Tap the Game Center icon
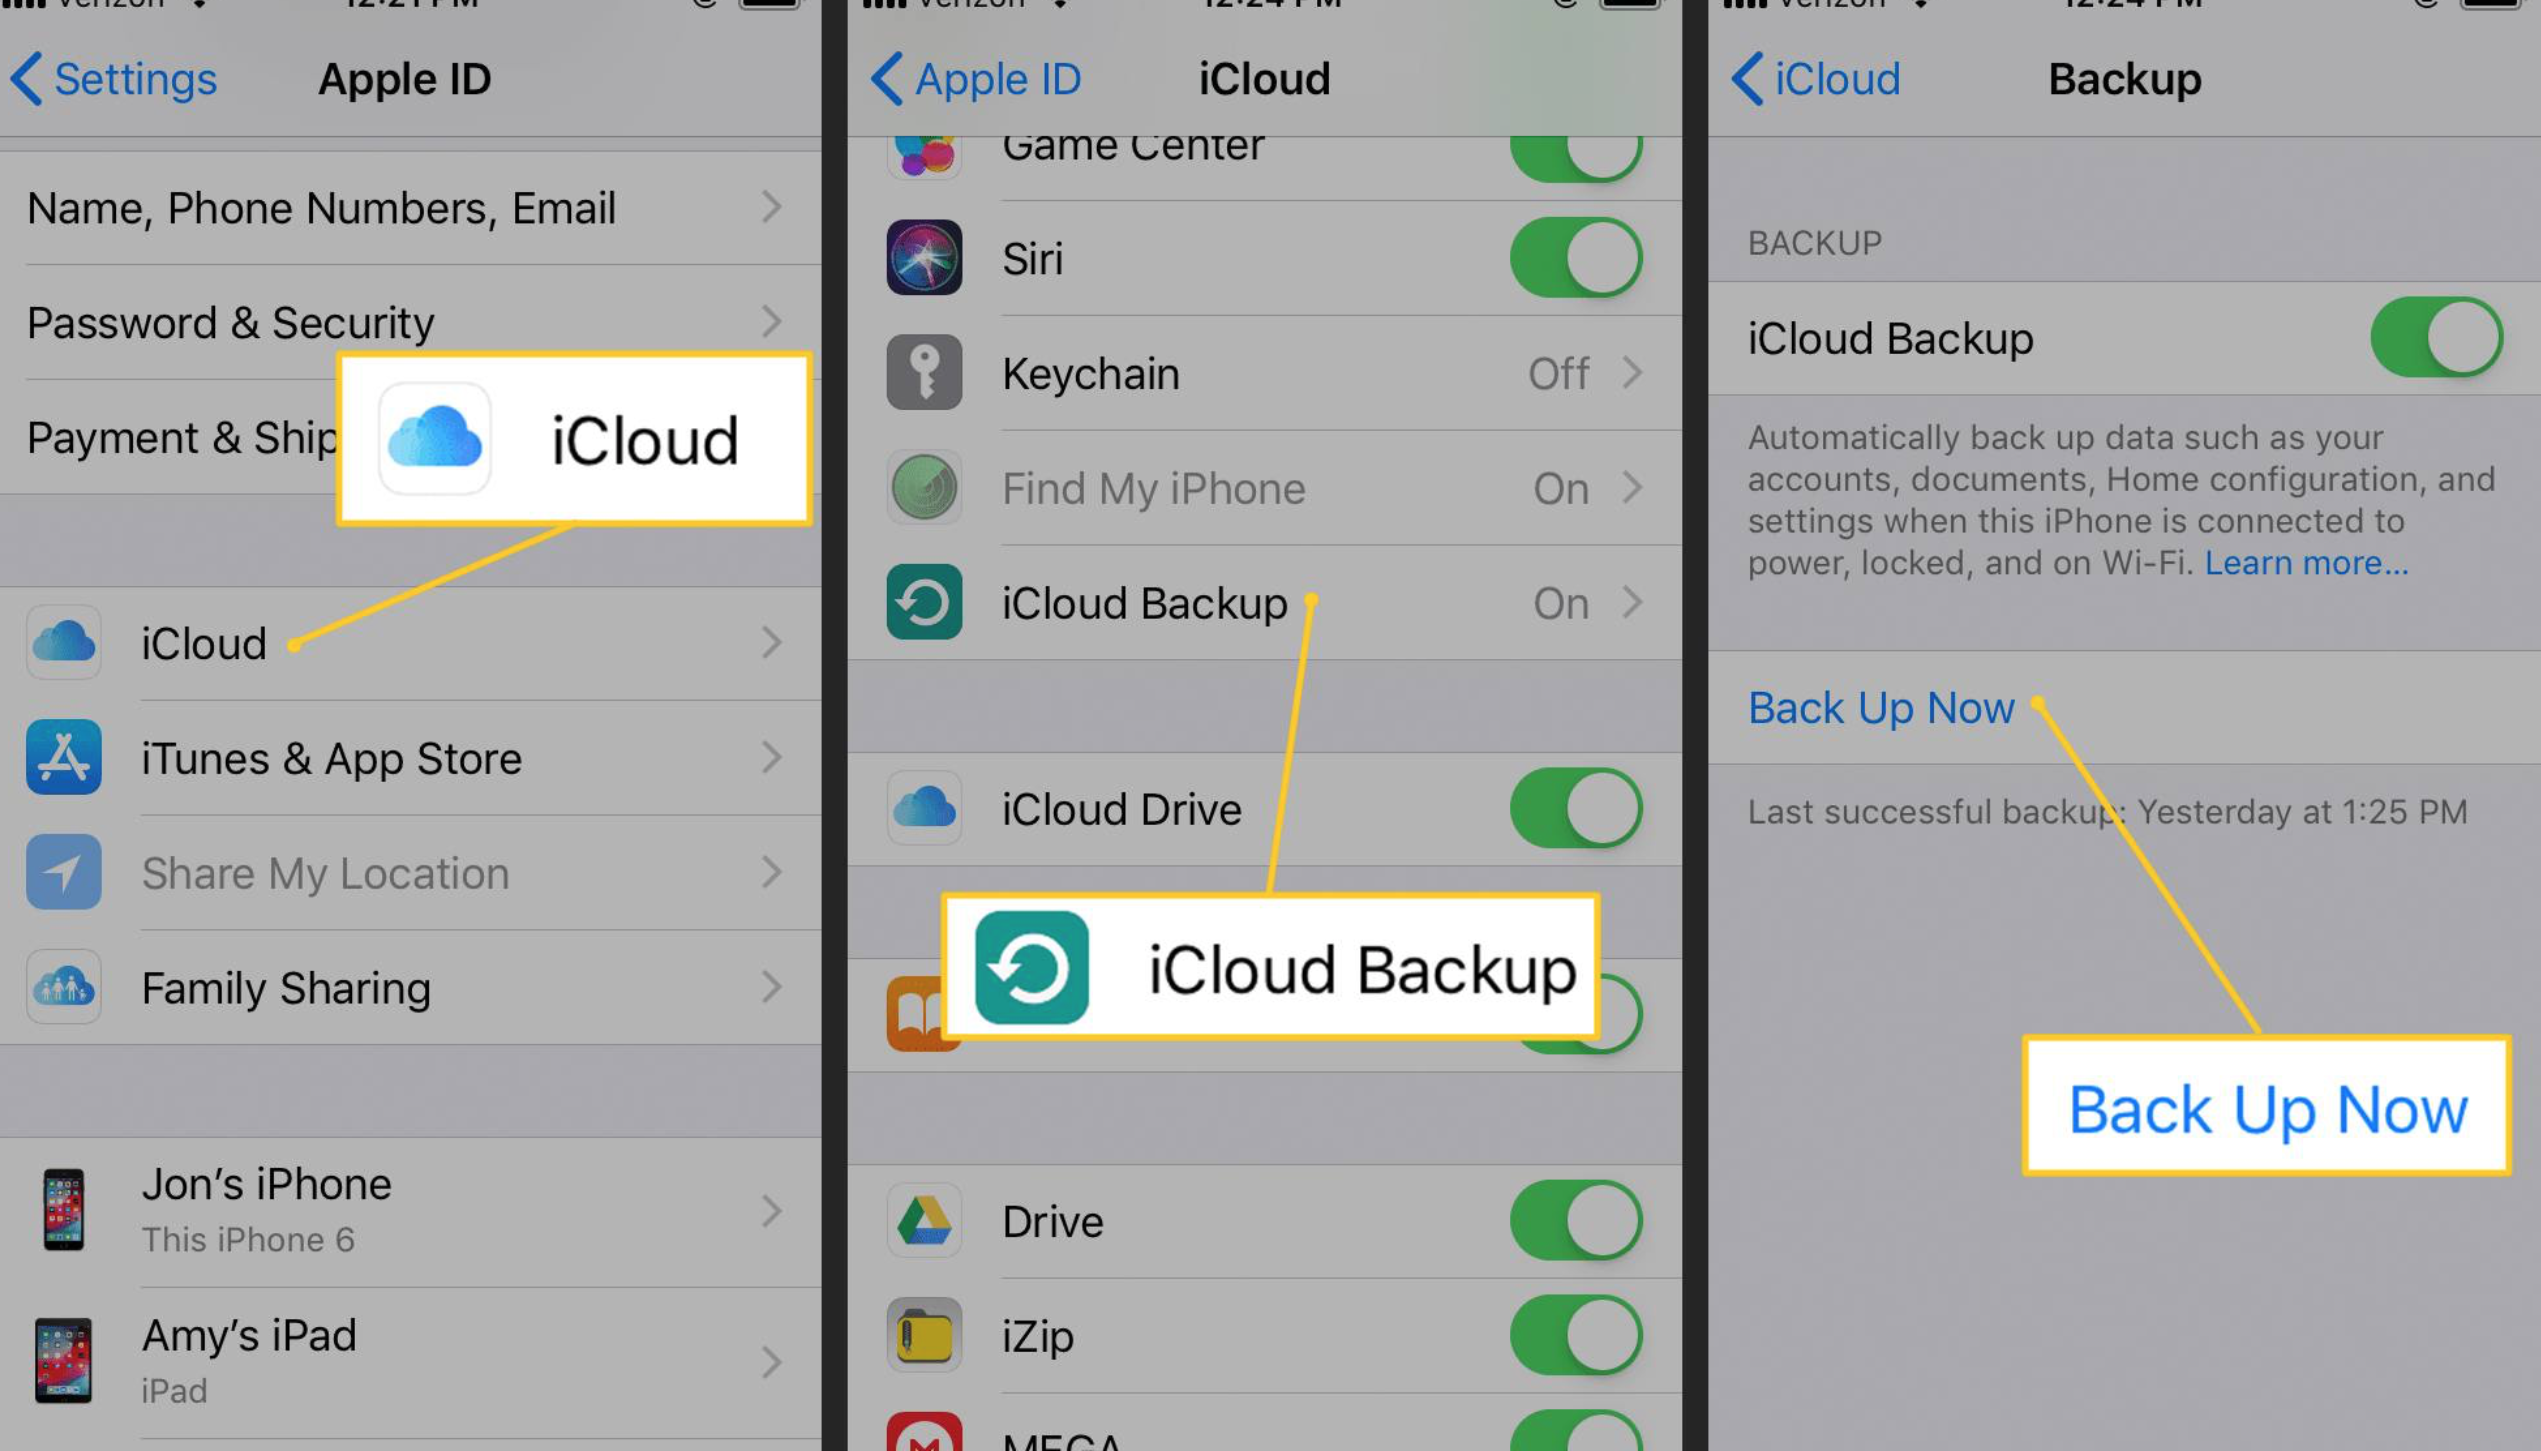Image resolution: width=2541 pixels, height=1451 pixels. click(925, 145)
